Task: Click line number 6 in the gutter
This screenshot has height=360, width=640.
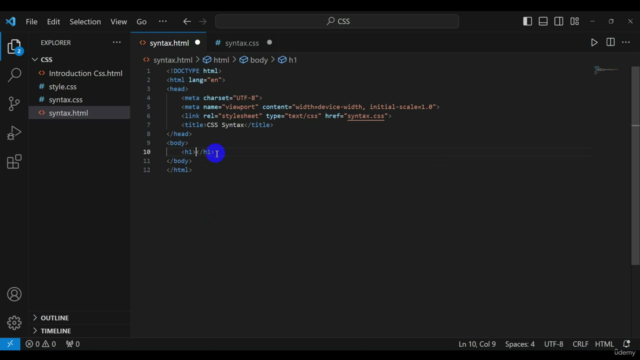Action: click(x=149, y=116)
